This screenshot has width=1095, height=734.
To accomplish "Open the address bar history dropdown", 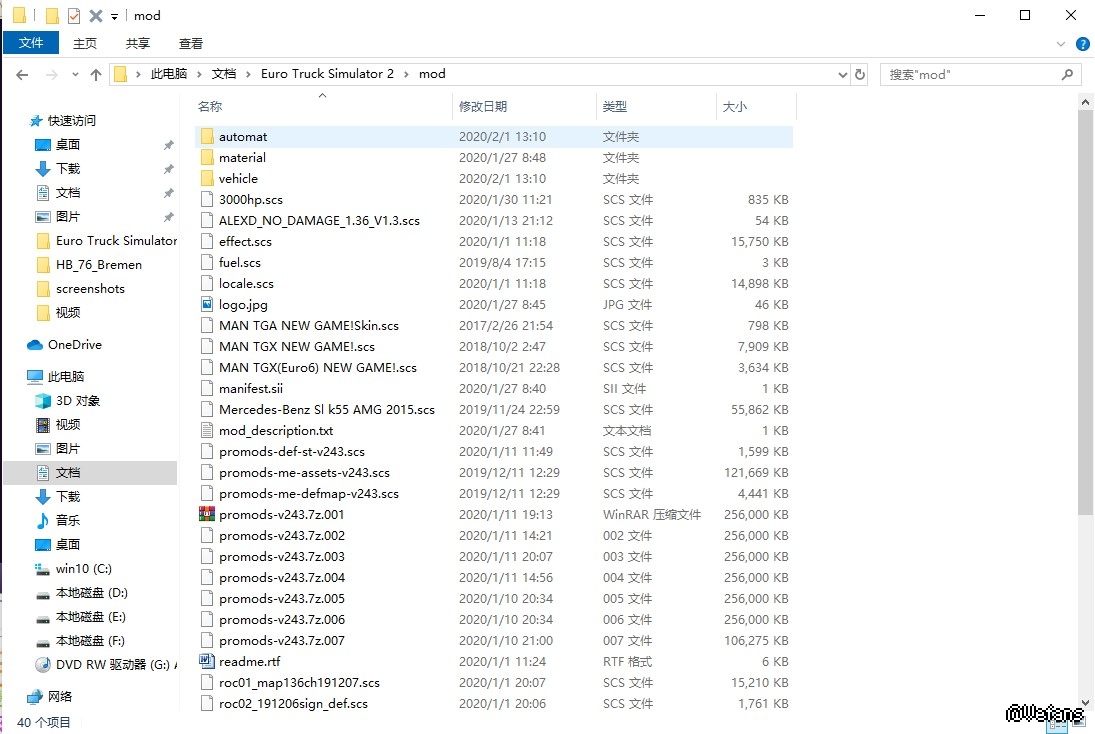I will click(x=842, y=74).
